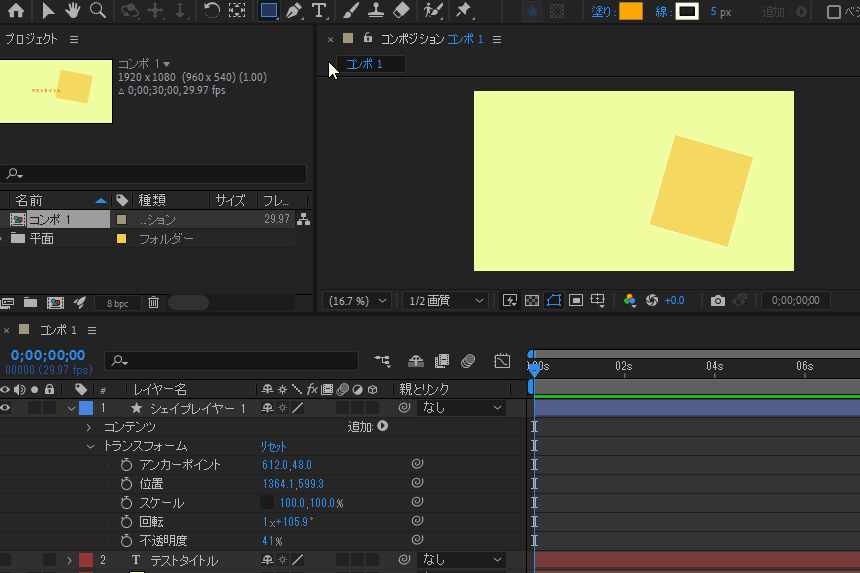Open the composition panel menu icon
The height and width of the screenshot is (573, 860).
[497, 39]
